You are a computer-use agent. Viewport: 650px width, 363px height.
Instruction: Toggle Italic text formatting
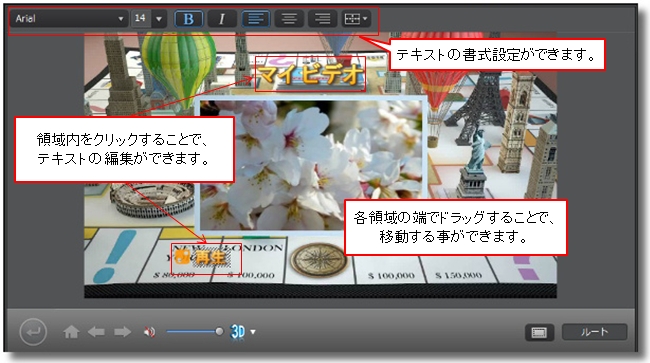pos(222,19)
